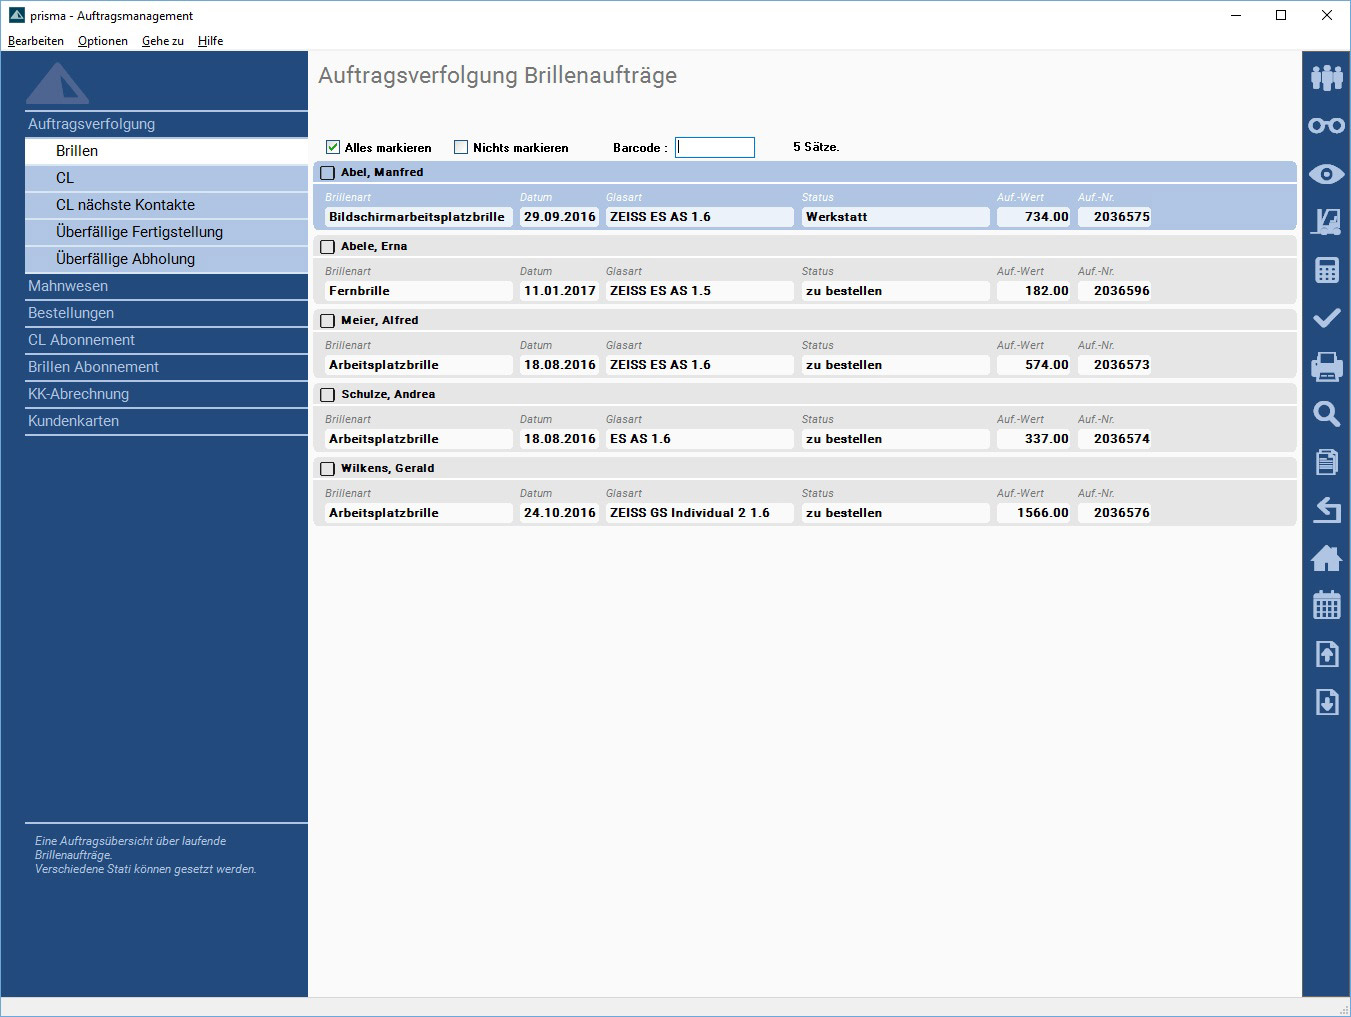
Task: Click the checkmark icon in right toolbar
Action: click(x=1327, y=318)
